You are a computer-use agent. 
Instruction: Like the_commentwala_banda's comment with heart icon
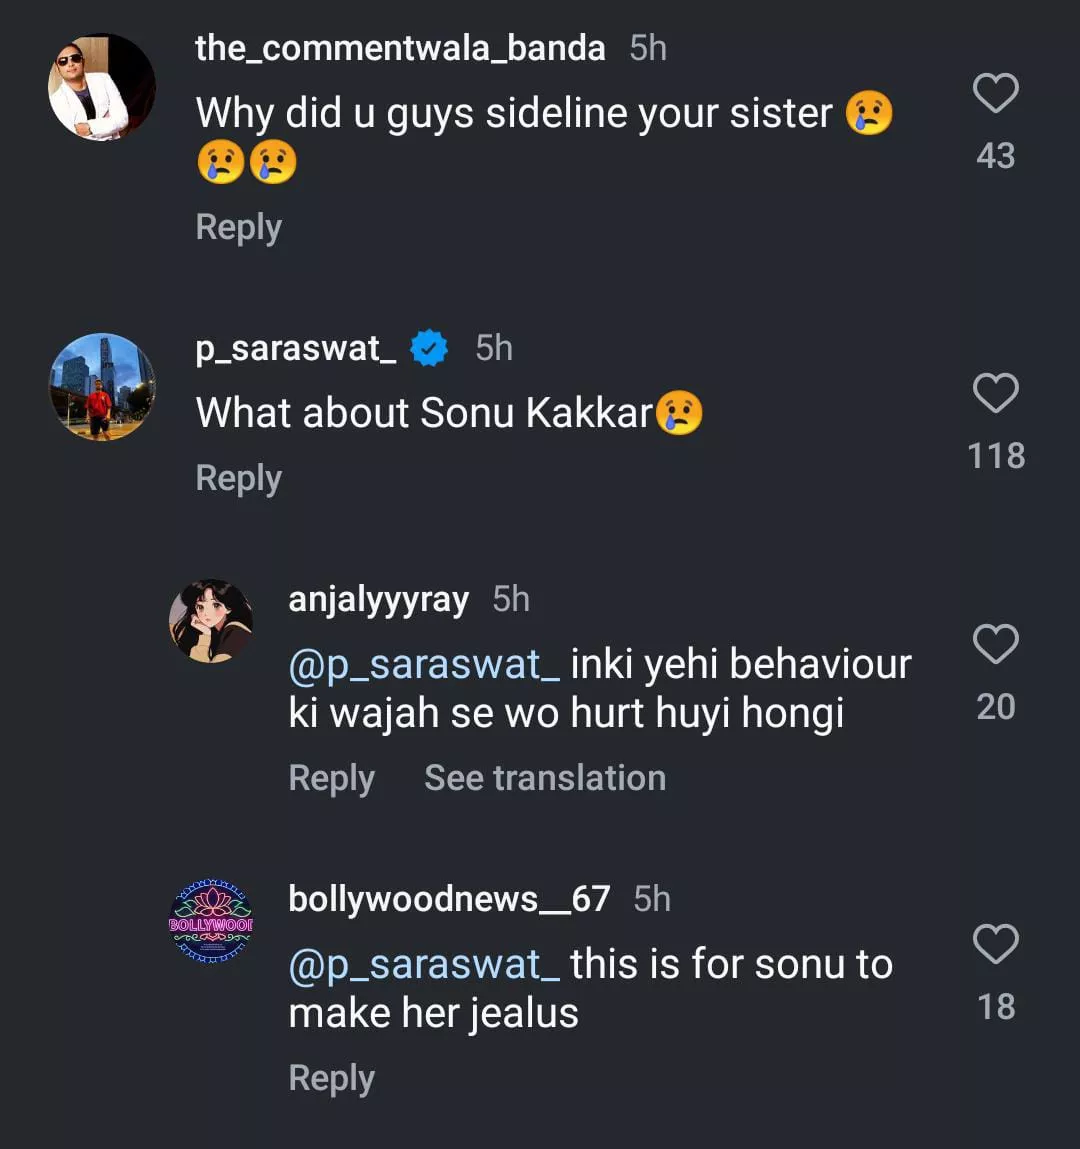(995, 94)
